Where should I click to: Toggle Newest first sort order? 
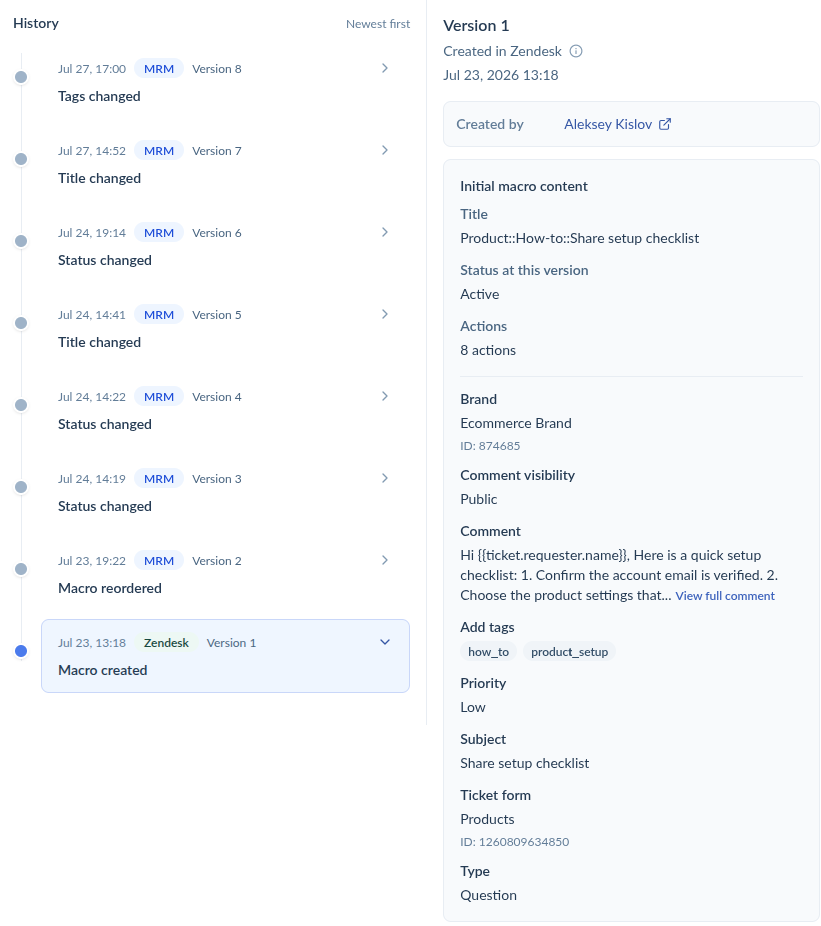[377, 24]
